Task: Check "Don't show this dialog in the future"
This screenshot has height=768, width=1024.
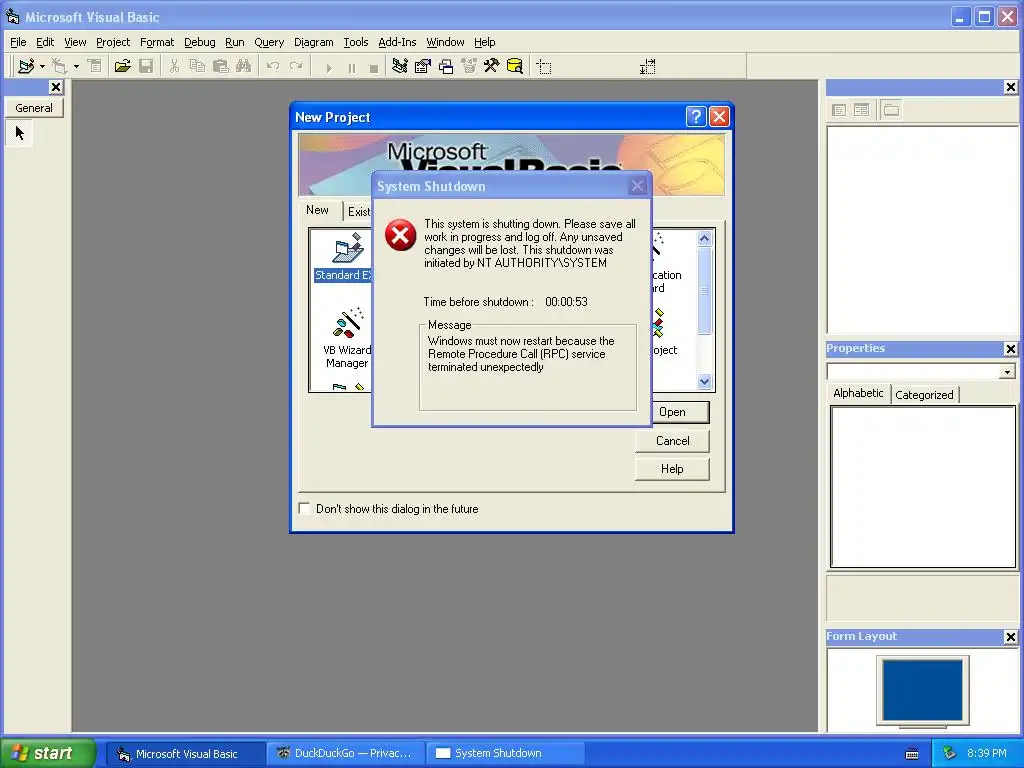Action: [x=305, y=508]
